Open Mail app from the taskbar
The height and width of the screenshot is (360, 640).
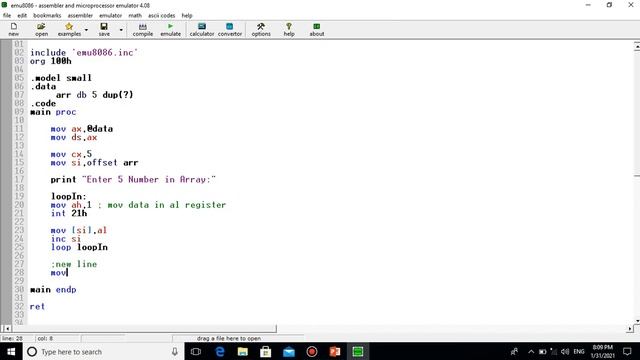pos(289,351)
